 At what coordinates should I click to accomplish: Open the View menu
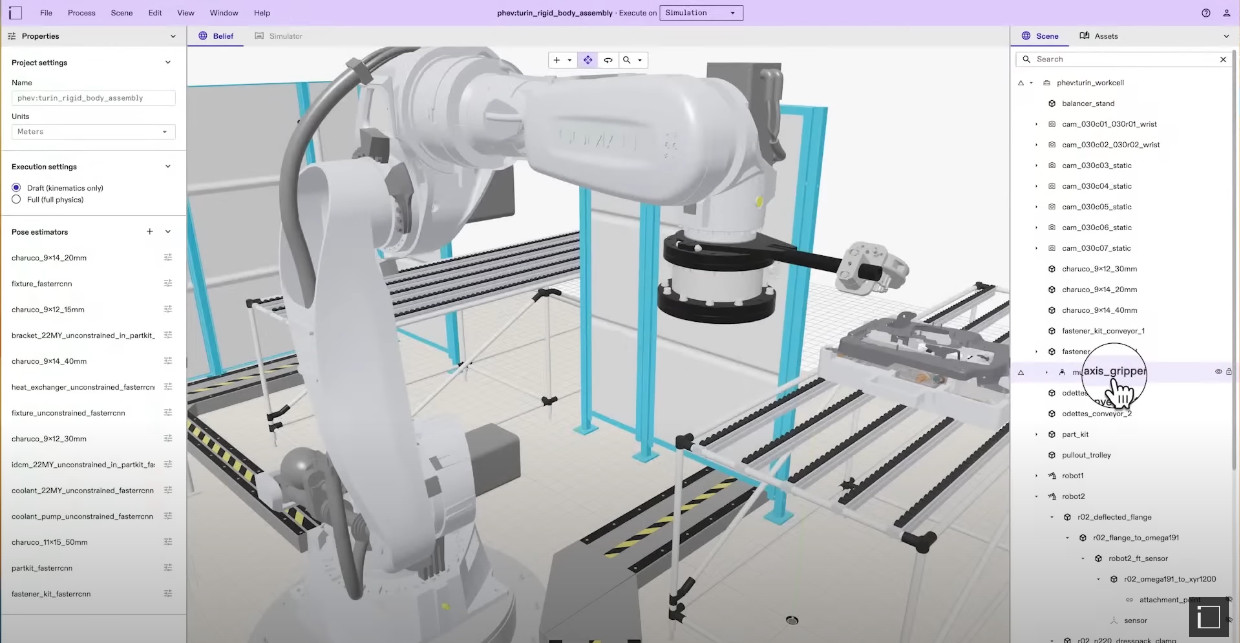pyautogui.click(x=185, y=13)
